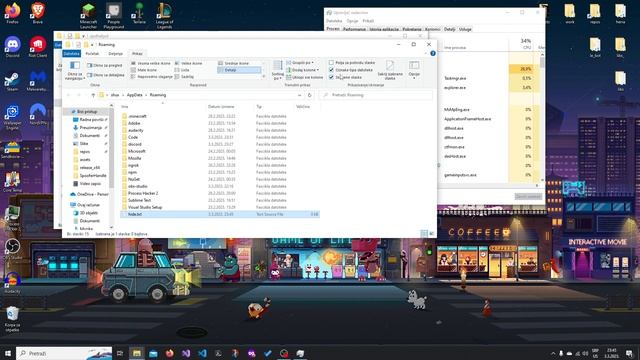Viewport: 640px width, 360px height.
Task: Click the refresh icon beside address bar
Action: [309, 95]
